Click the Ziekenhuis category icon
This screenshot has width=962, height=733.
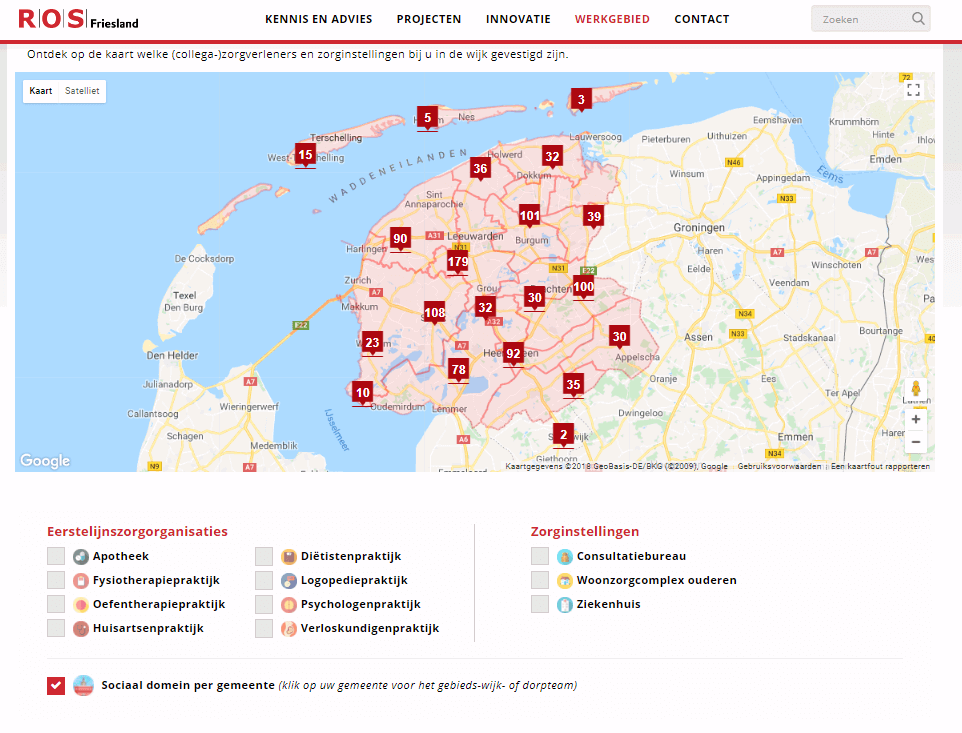coord(565,605)
